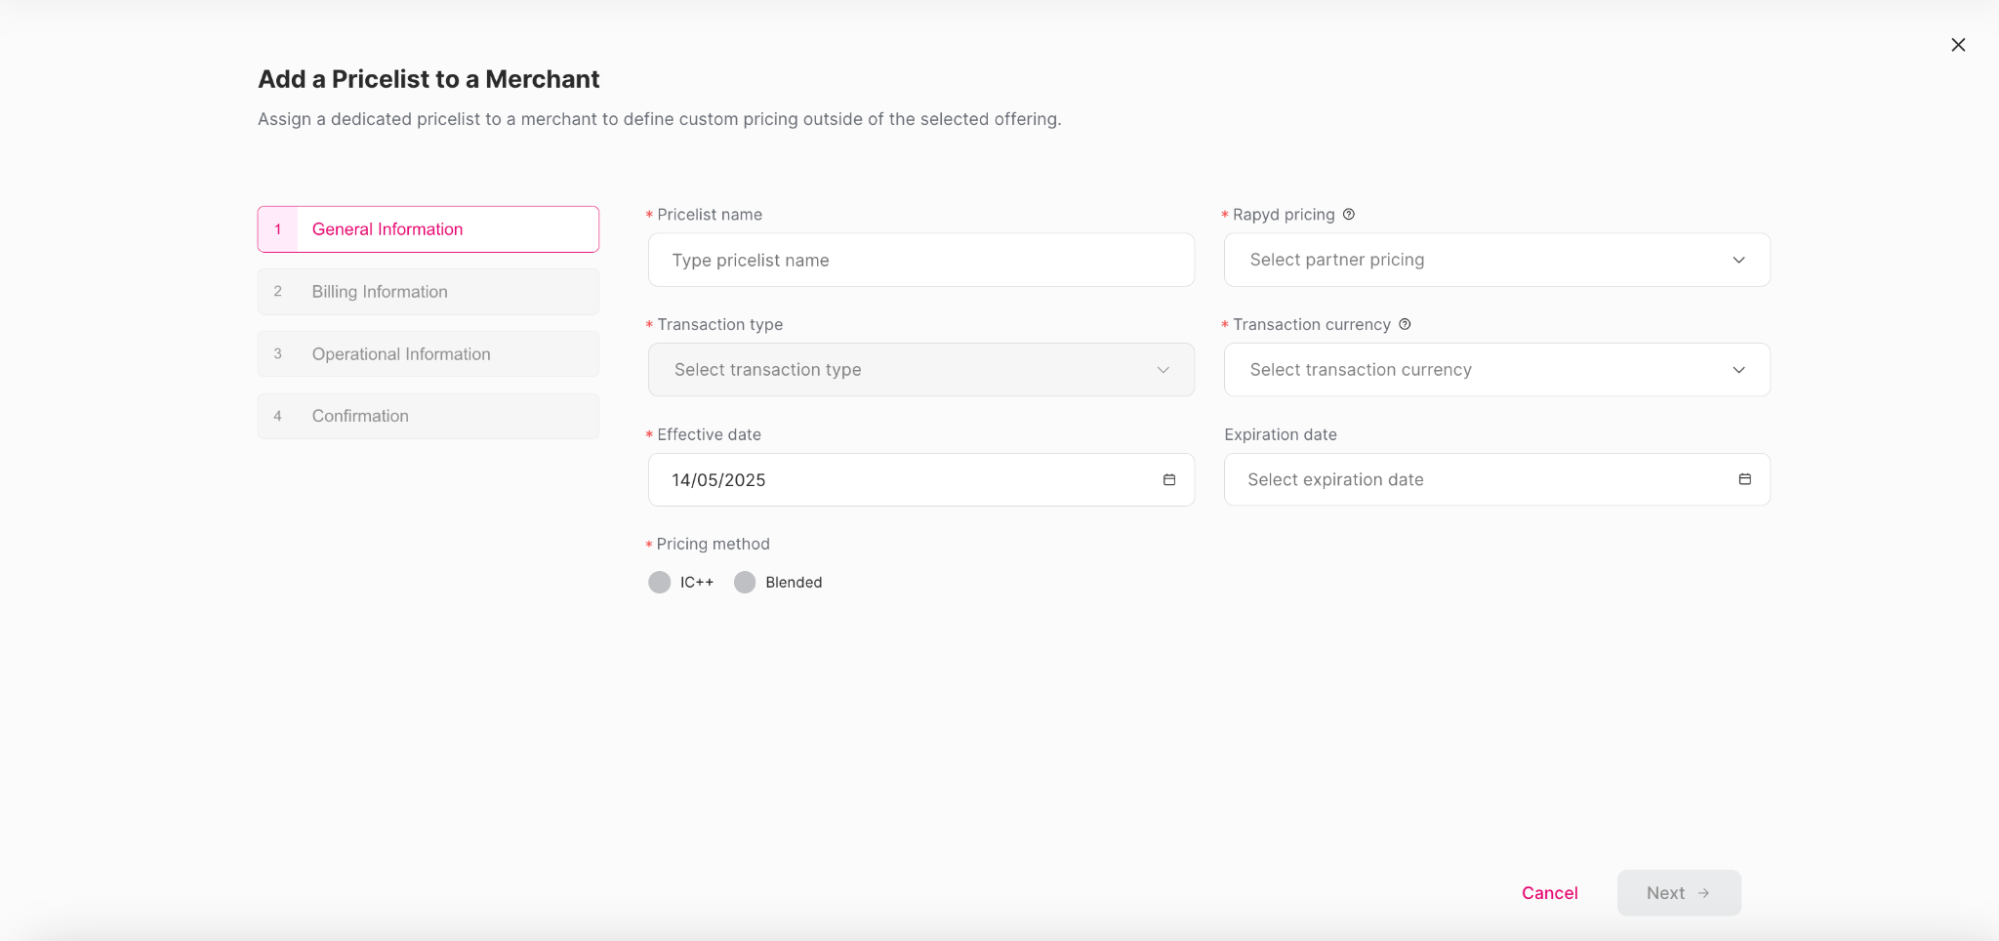This screenshot has height=941, width=1999.
Task: Click the Effective date label
Action: tap(709, 434)
